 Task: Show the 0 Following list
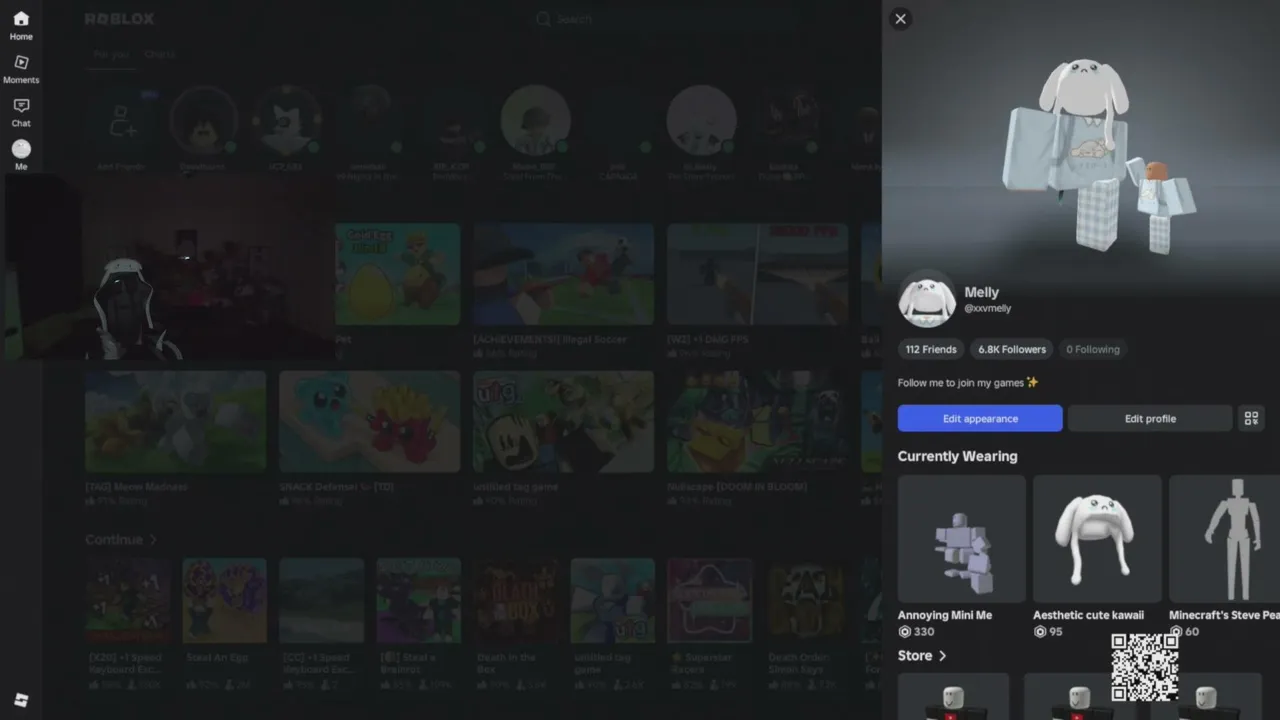pyautogui.click(x=1092, y=349)
